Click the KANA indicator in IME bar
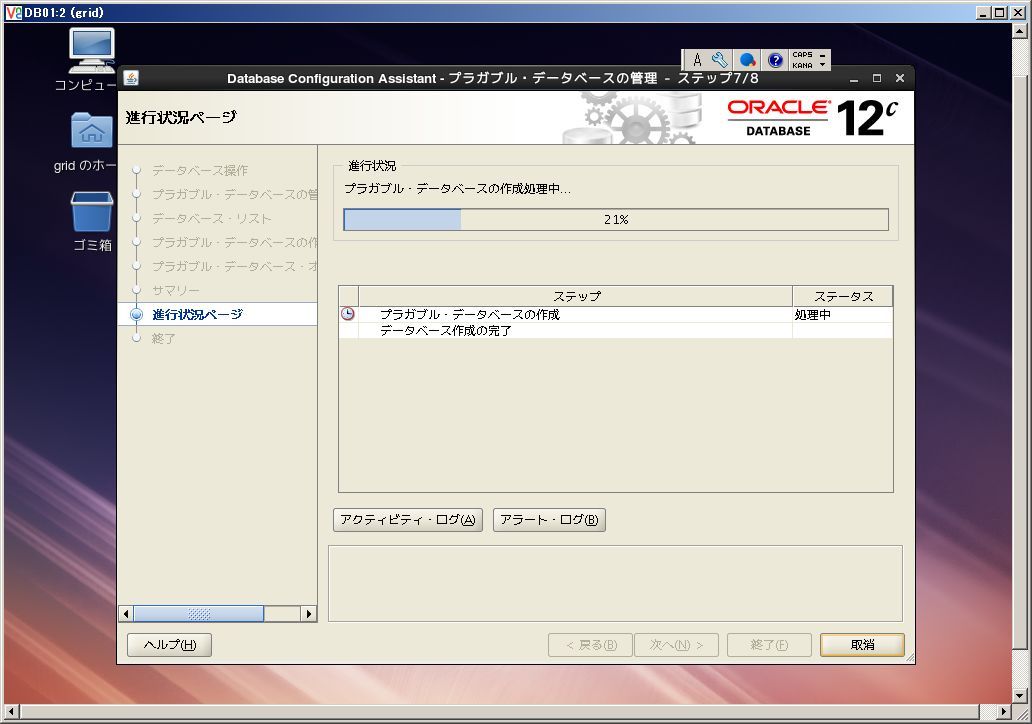Image resolution: width=1032 pixels, height=724 pixels. (x=802, y=65)
